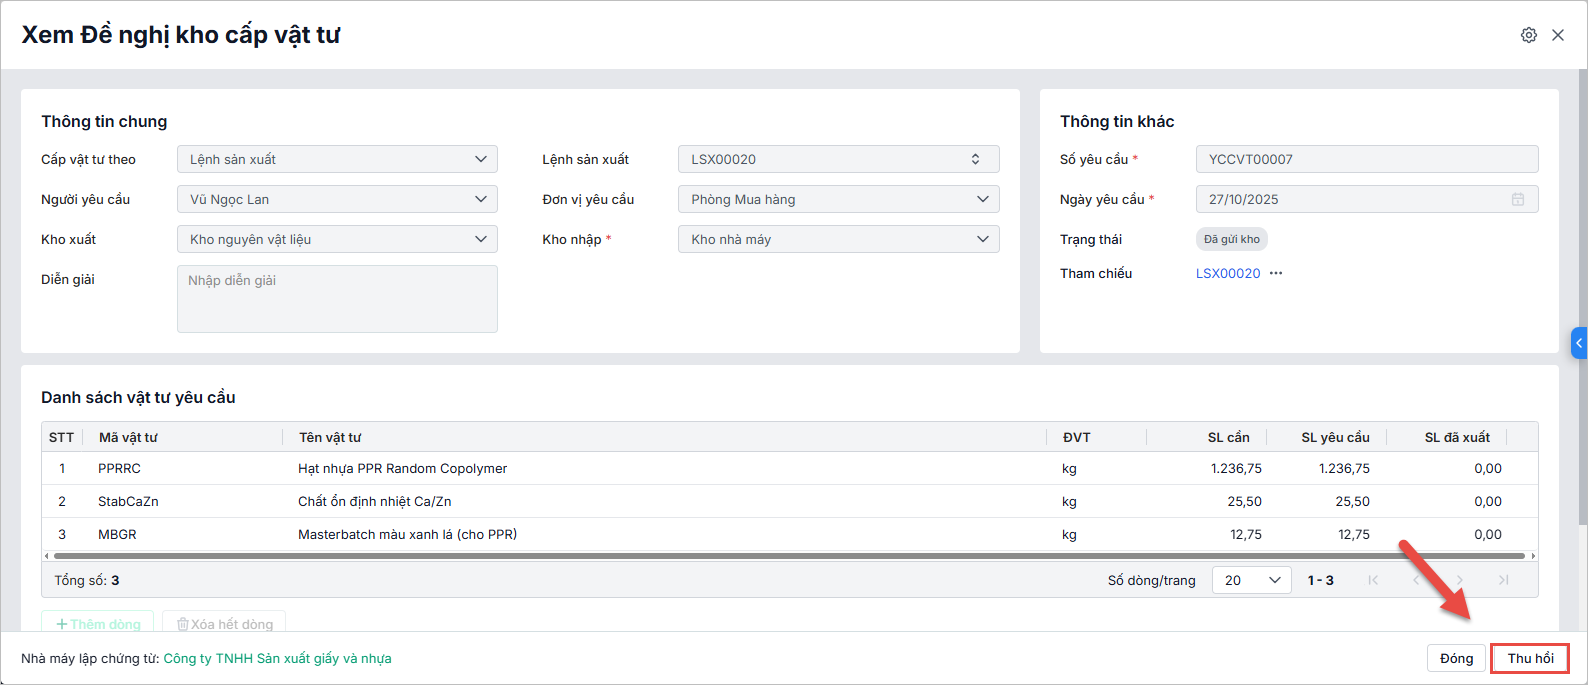The image size is (1588, 685).
Task: Close the Xem Đề nghị dialog
Action: point(1558,35)
